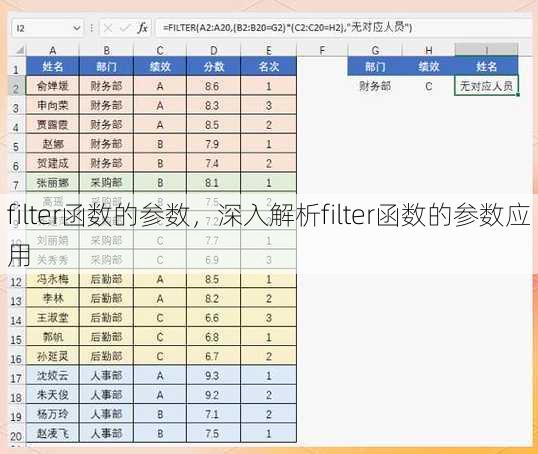538x454 pixels.
Task: Click the performance cell C in row 15
Action: (x=160, y=337)
